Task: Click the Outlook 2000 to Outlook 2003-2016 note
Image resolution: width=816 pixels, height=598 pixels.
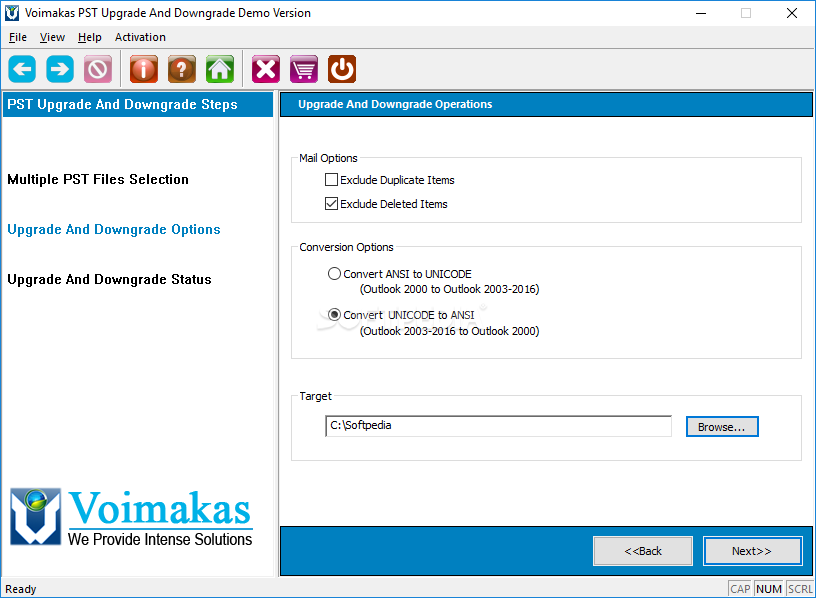Action: pyautogui.click(x=450, y=289)
